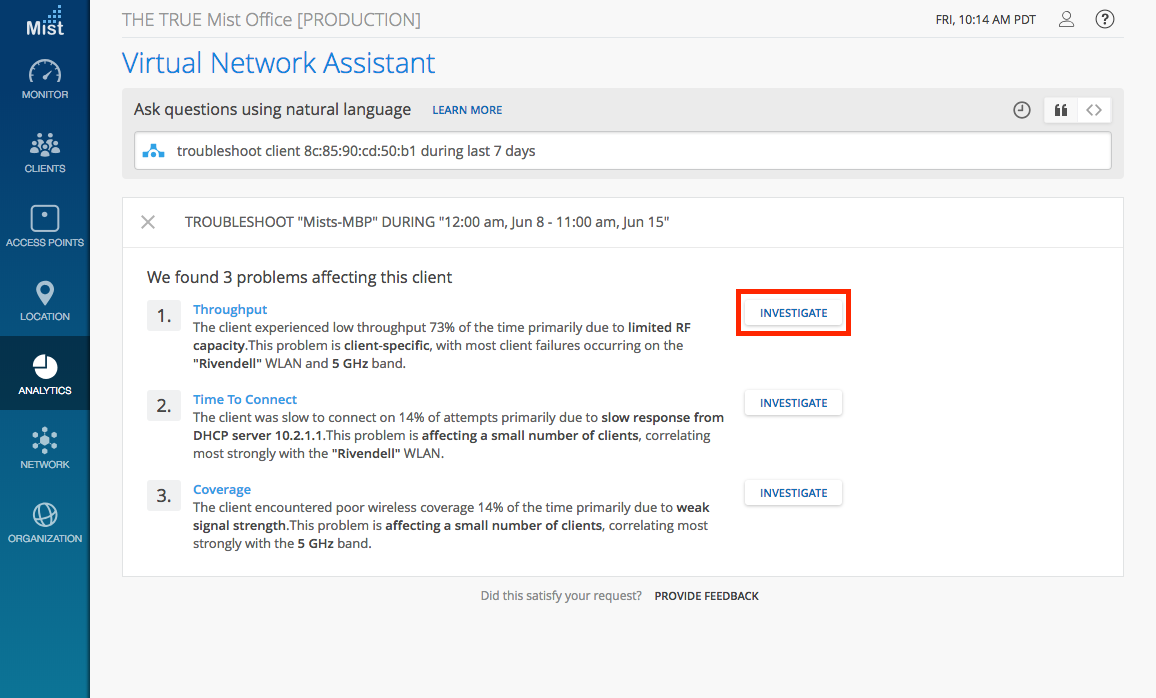Screen dimensions: 1156x698
Task: Open the user account profile icon
Action: pyautogui.click(x=1066, y=19)
